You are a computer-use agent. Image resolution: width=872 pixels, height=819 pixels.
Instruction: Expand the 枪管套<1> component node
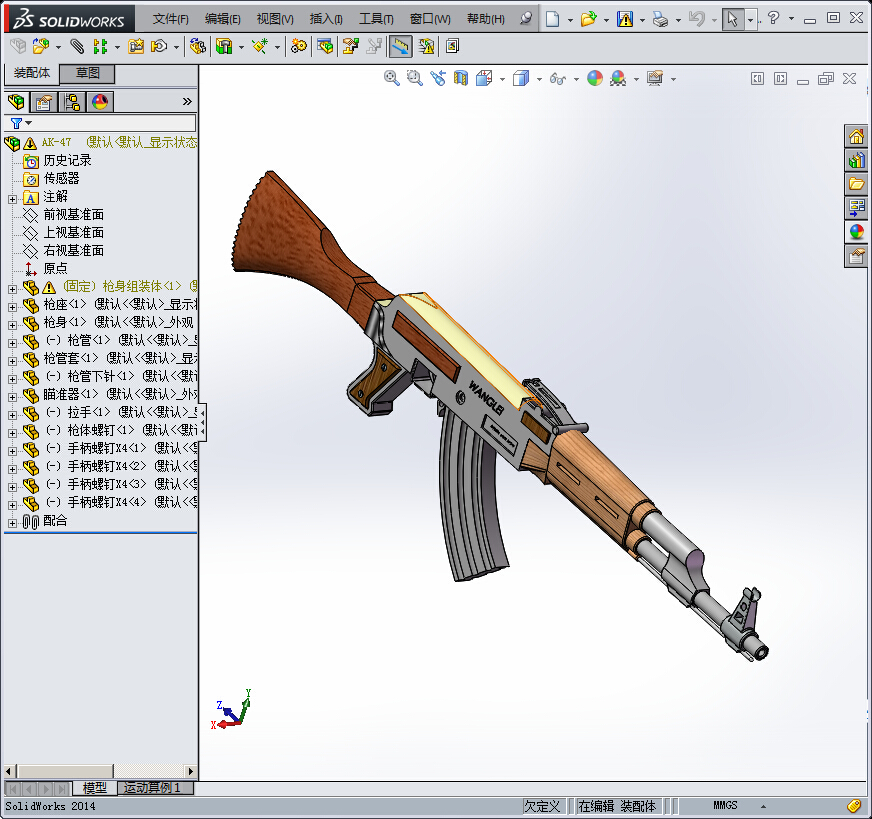[12, 361]
